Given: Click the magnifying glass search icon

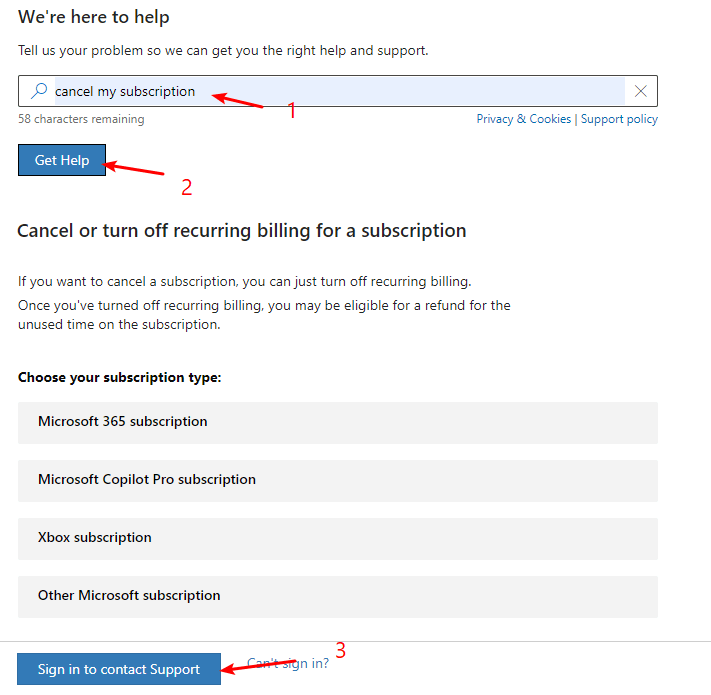Looking at the screenshot, I should tap(39, 91).
